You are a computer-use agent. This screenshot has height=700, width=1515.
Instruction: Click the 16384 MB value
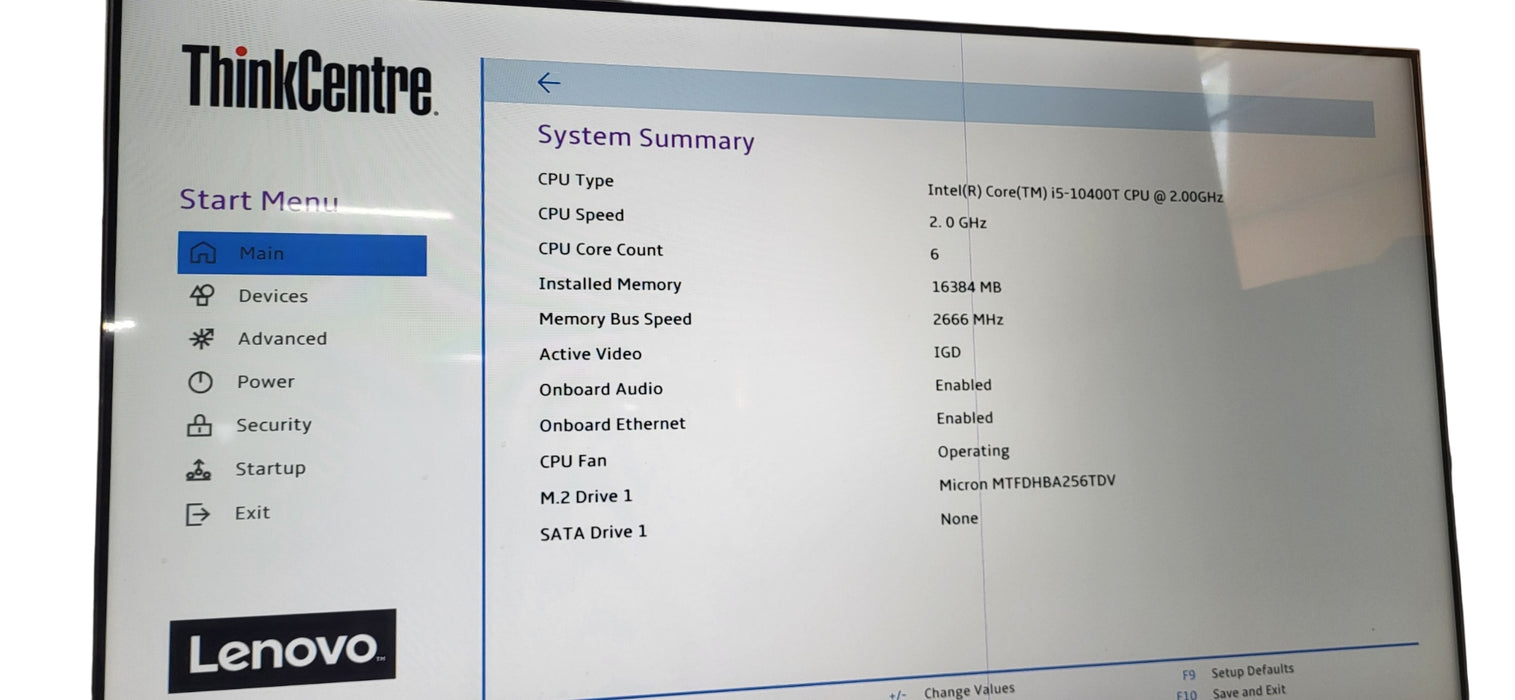966,287
